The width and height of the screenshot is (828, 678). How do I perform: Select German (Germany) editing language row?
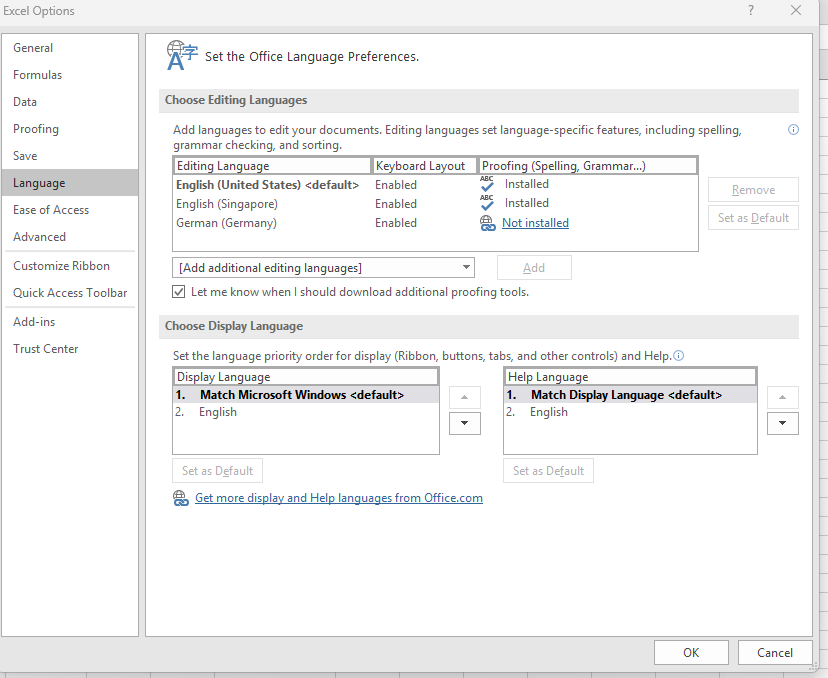(x=435, y=223)
